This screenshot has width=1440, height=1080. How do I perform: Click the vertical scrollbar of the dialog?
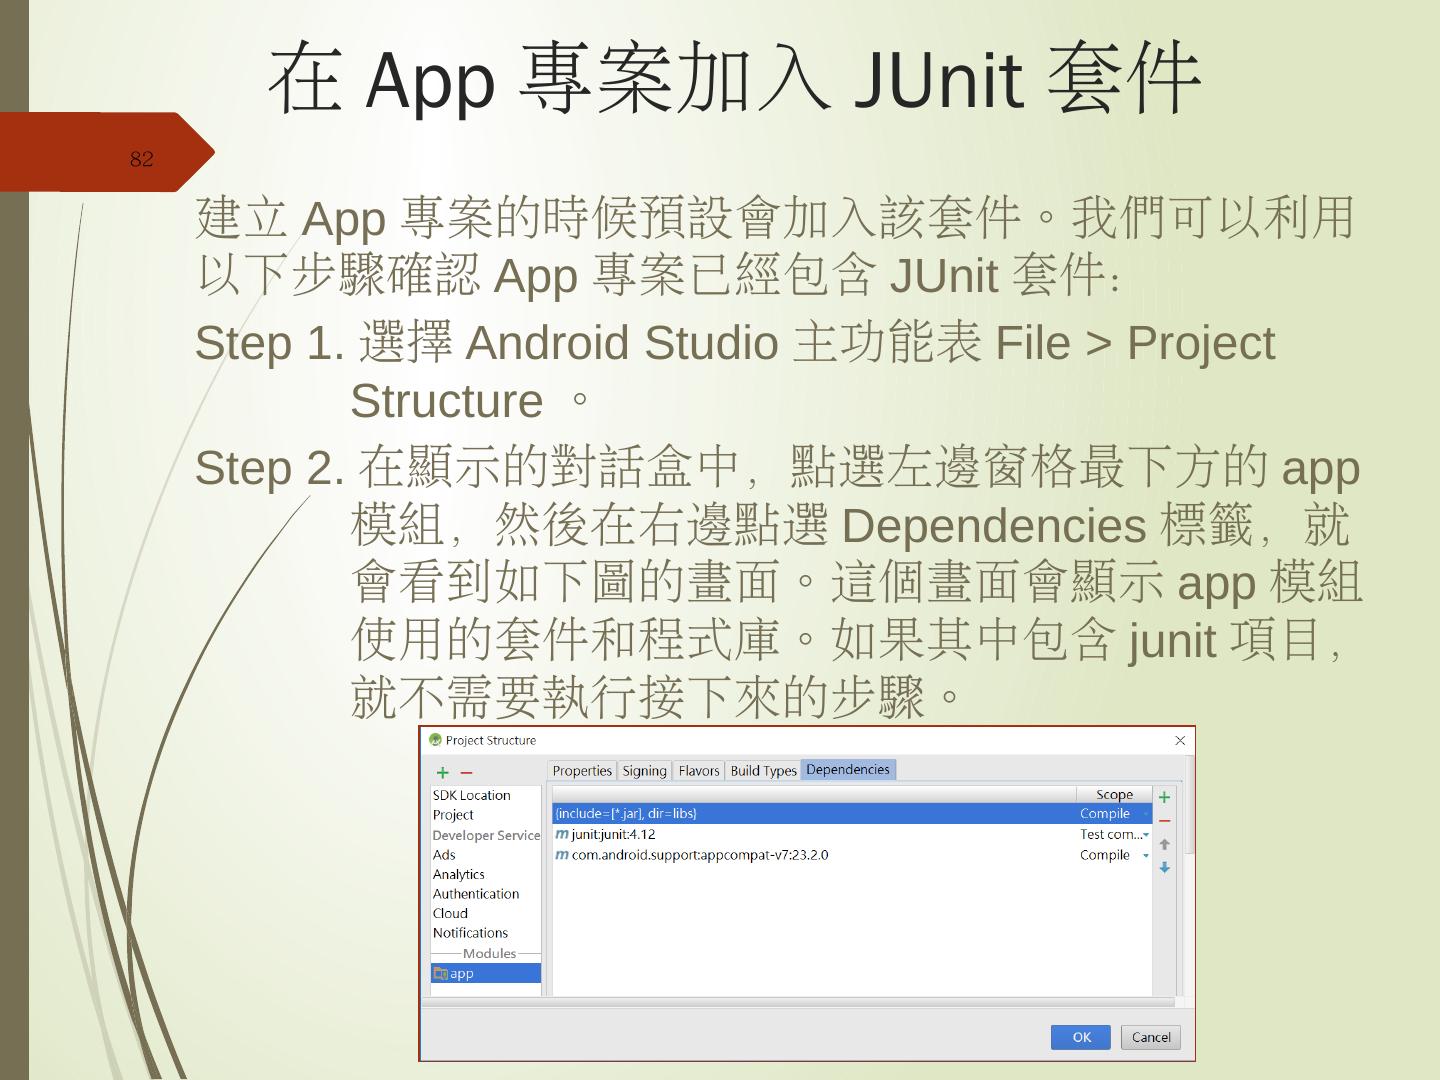click(x=1189, y=806)
